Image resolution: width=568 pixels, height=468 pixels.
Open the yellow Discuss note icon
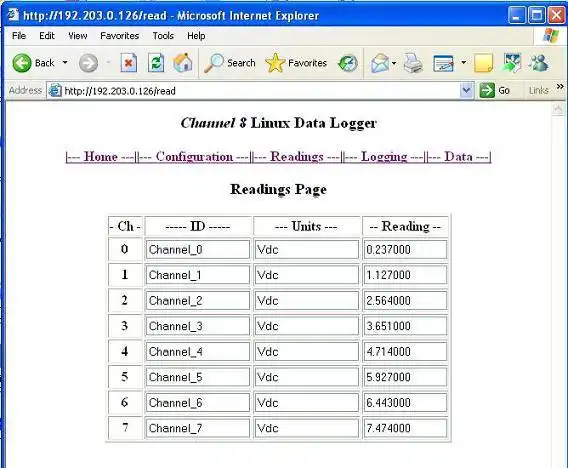pyautogui.click(x=484, y=63)
